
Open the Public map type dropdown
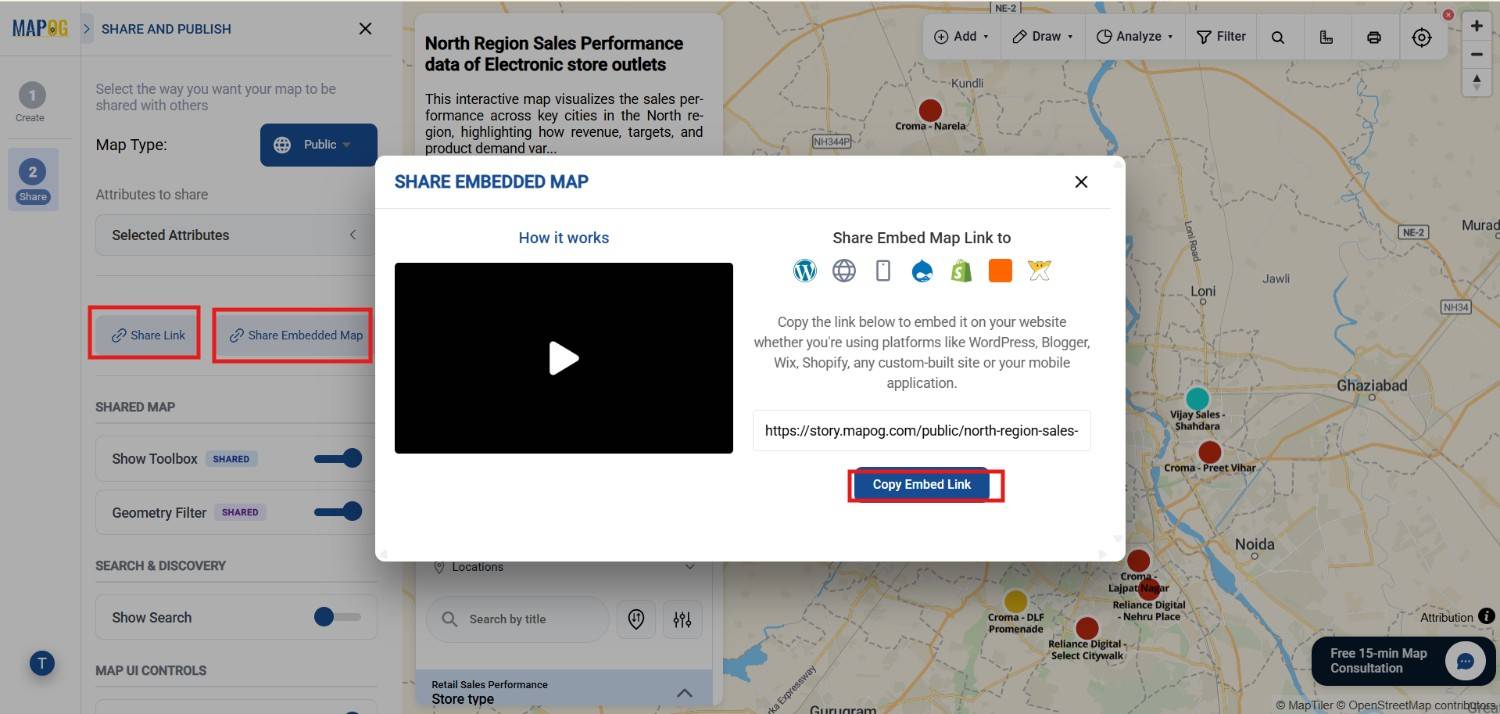tap(319, 145)
